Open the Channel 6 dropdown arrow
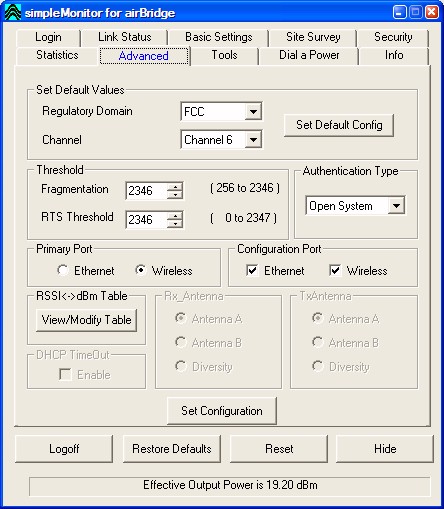This screenshot has height=509, width=444. coord(253,140)
